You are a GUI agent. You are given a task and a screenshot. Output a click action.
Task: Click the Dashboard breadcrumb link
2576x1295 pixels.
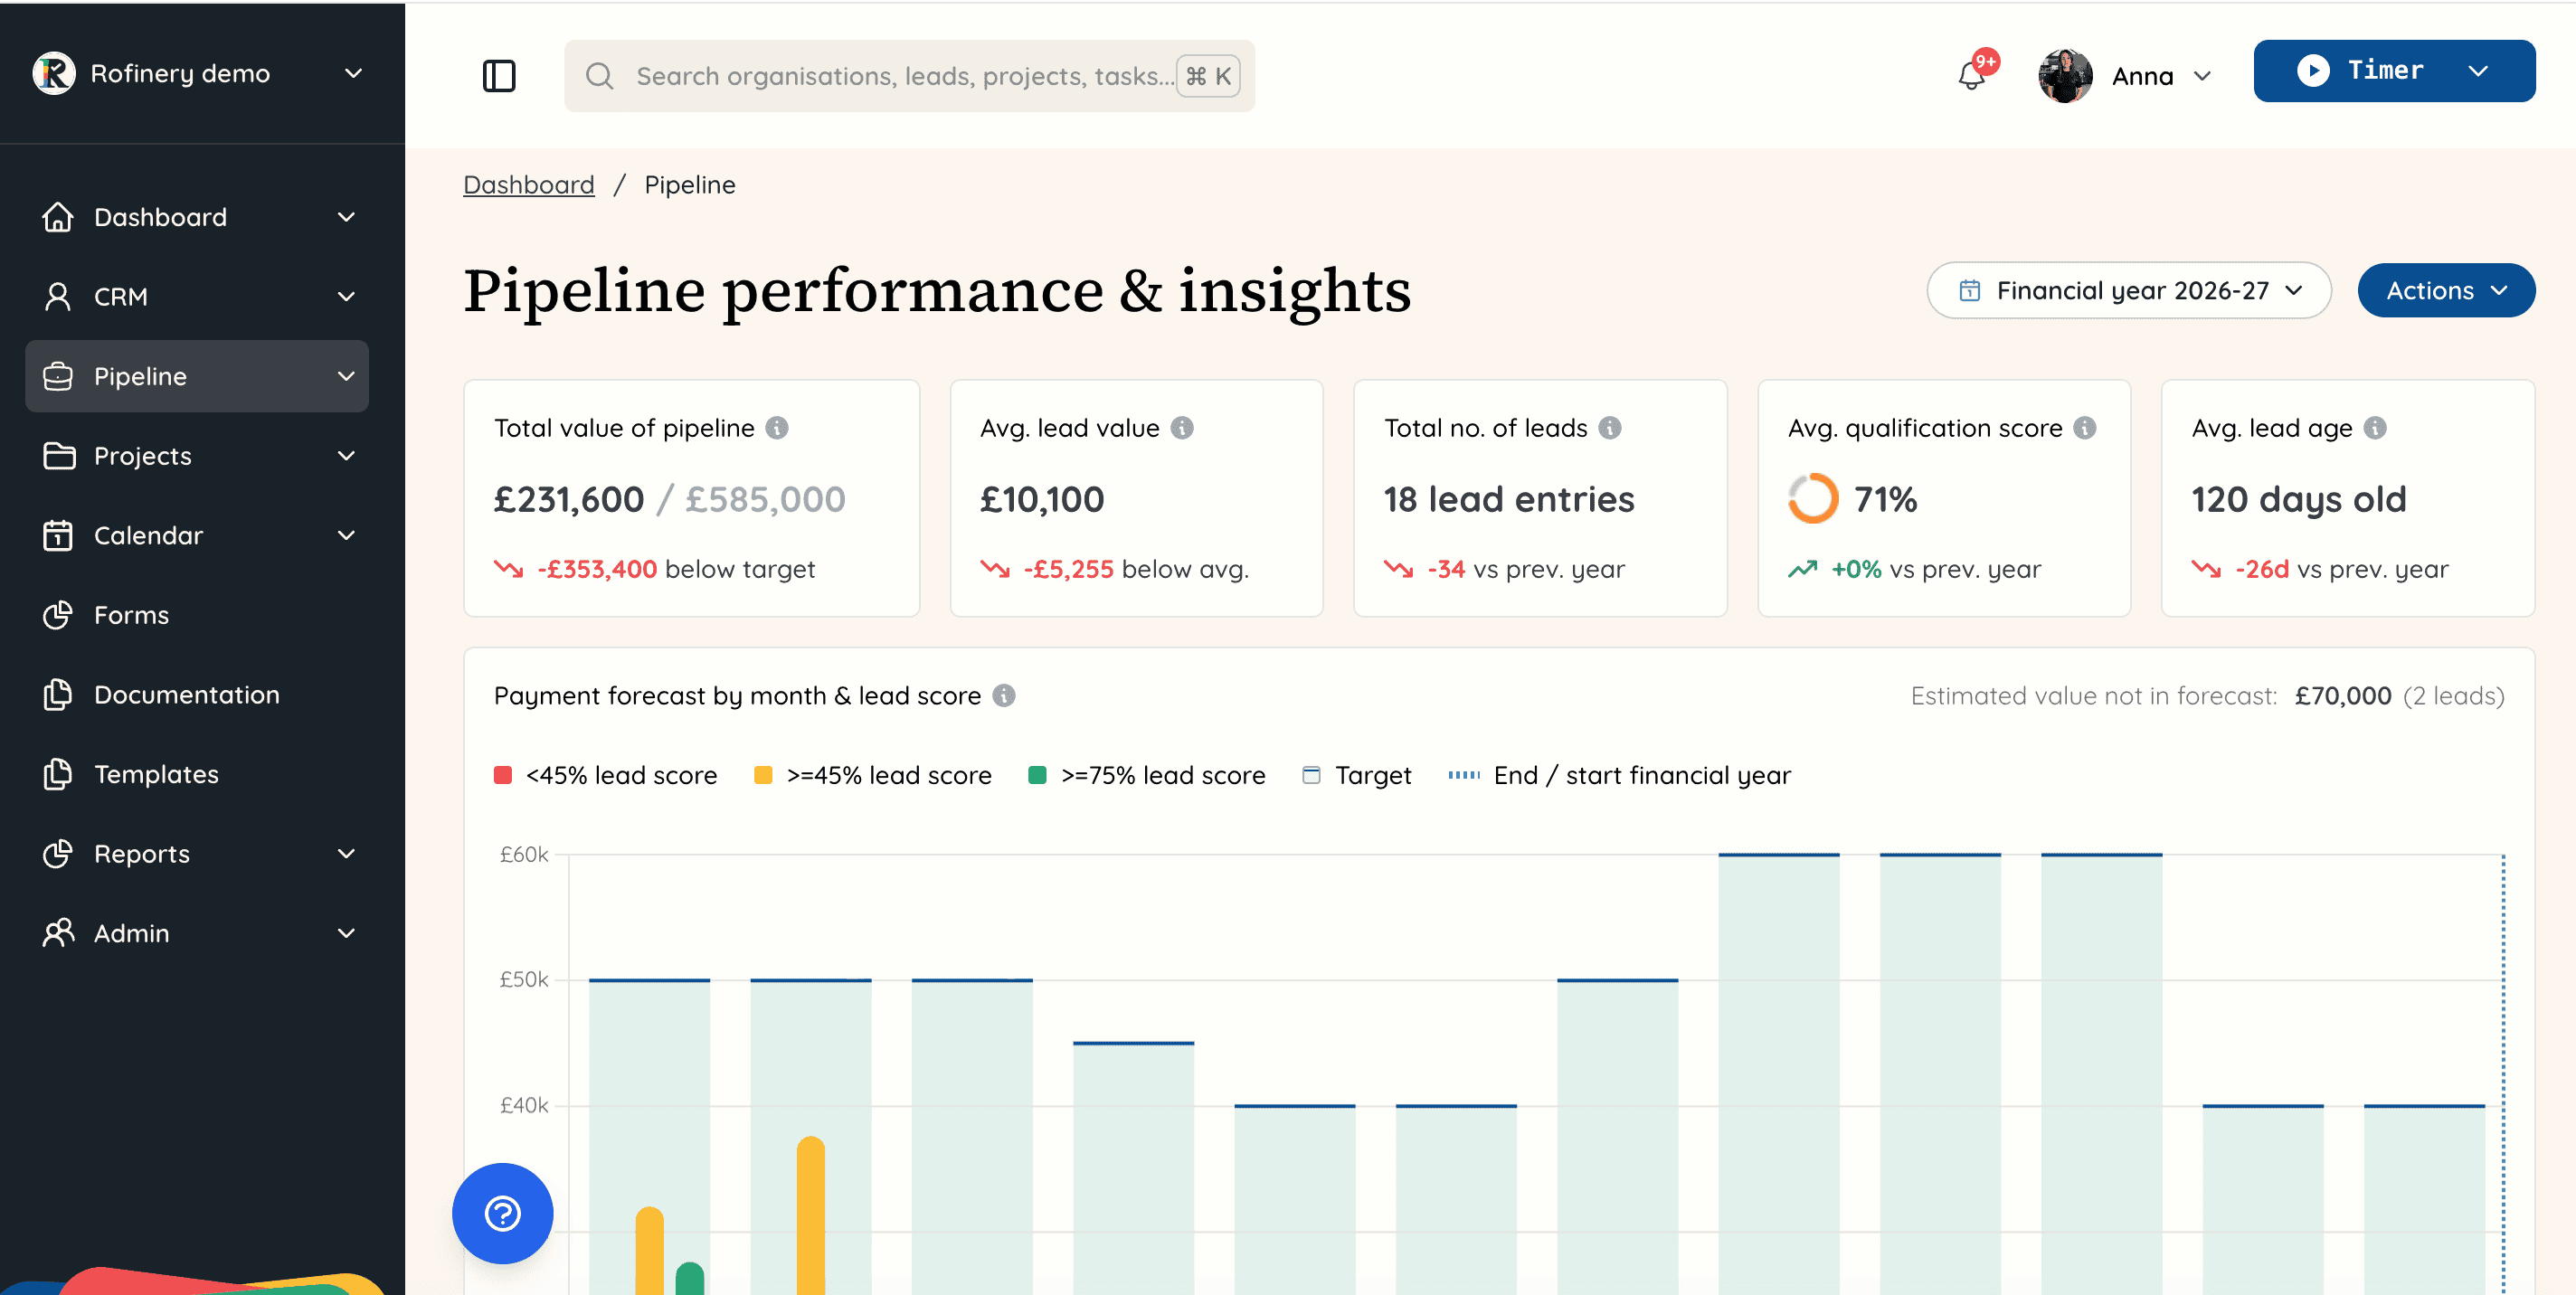pyautogui.click(x=528, y=185)
